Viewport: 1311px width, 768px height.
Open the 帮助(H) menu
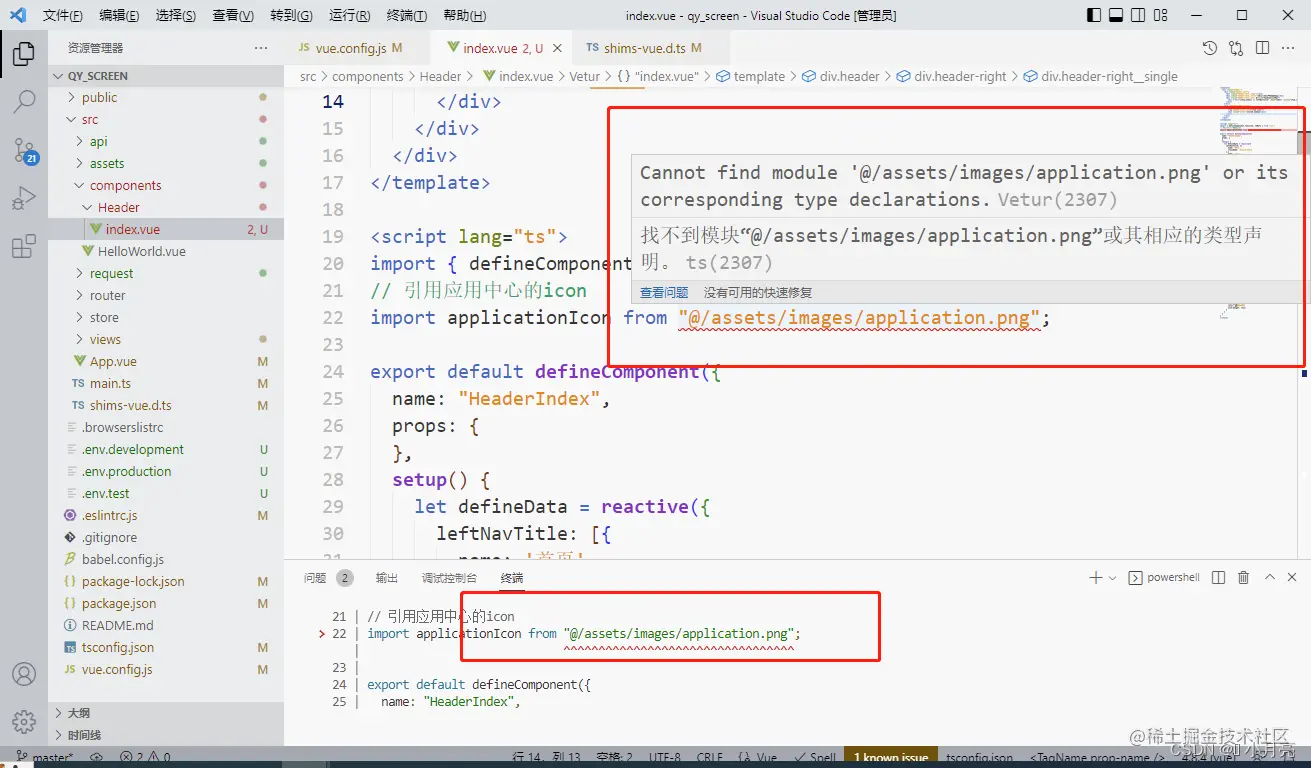click(464, 15)
